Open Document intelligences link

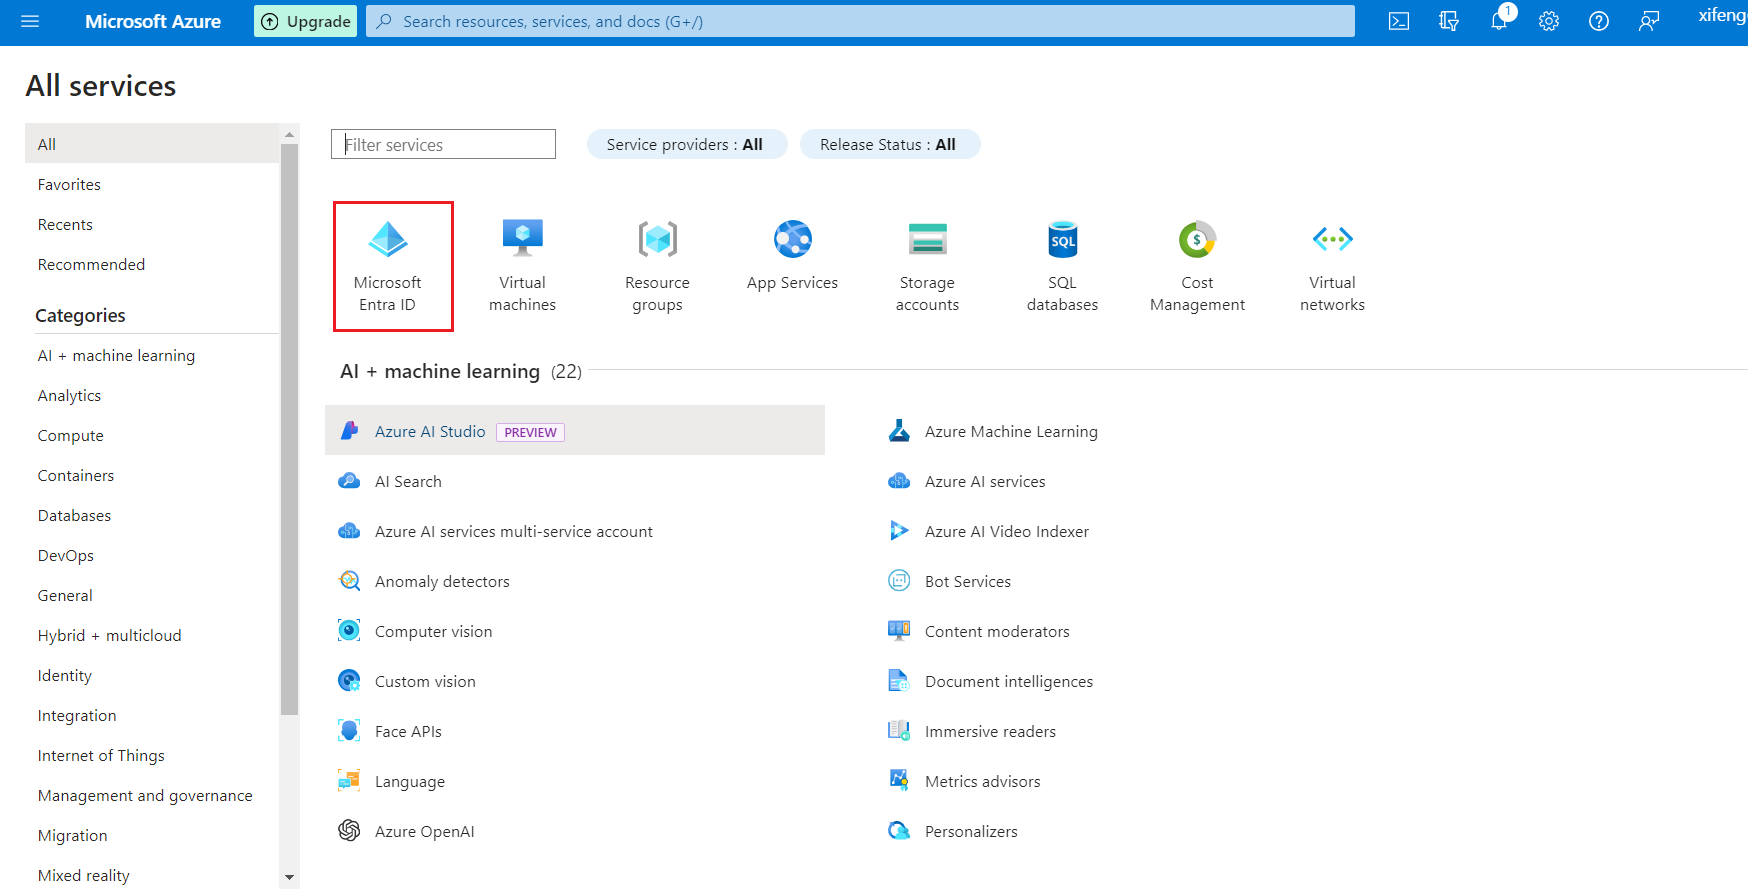pyautogui.click(x=1009, y=681)
